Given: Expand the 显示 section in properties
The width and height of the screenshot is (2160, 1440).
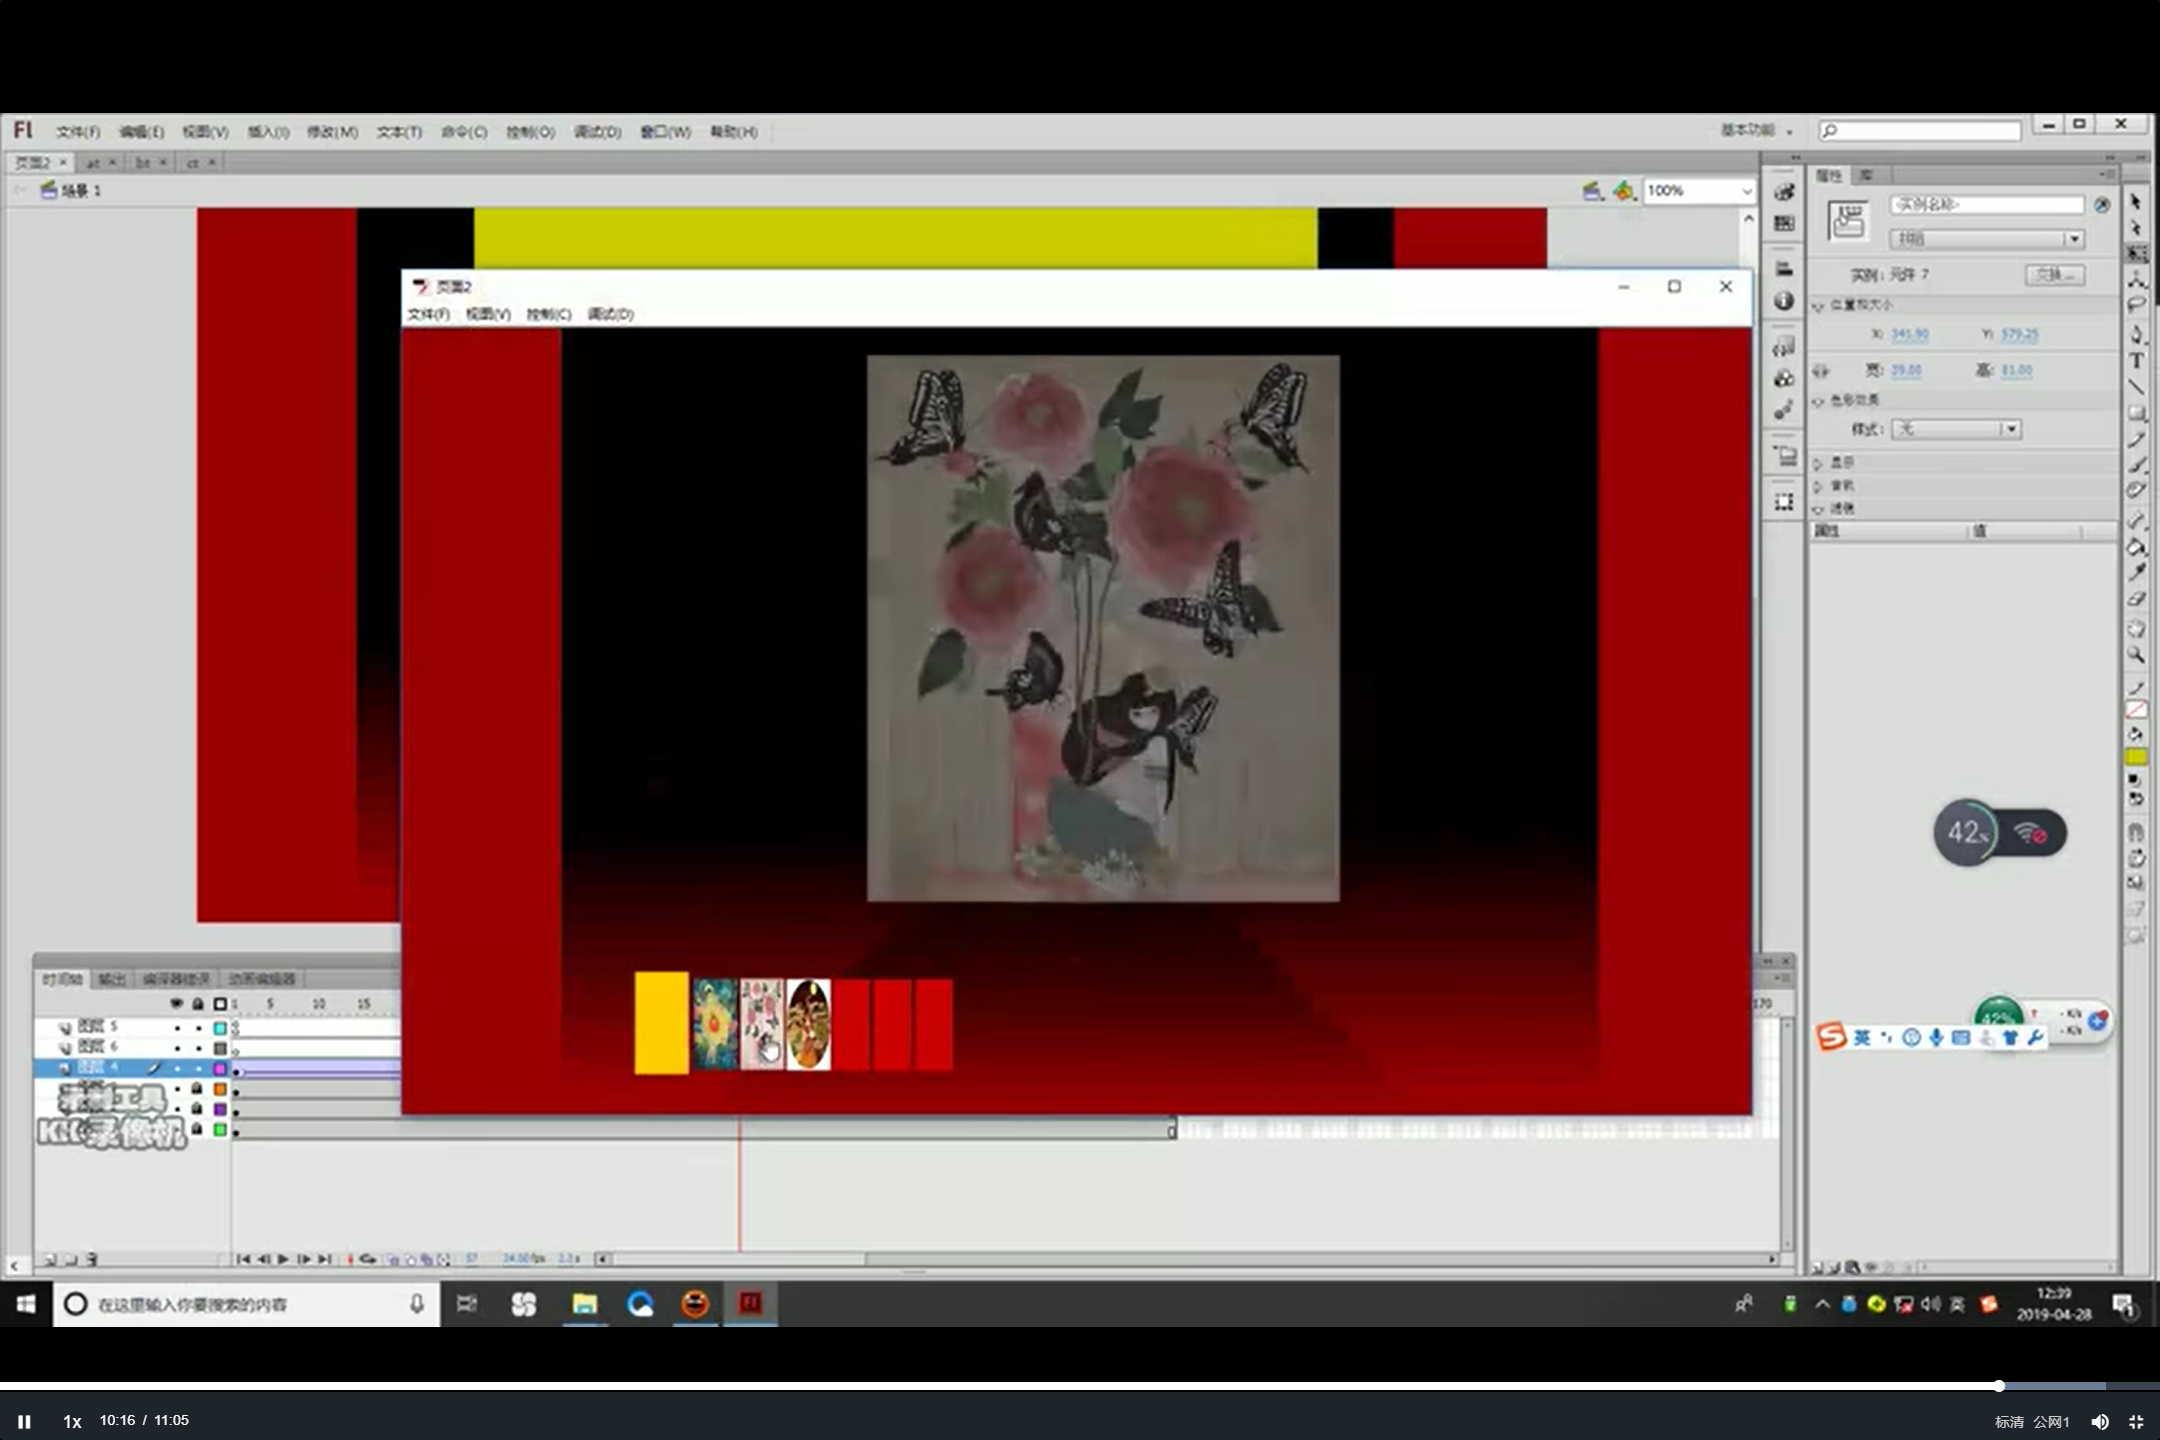Looking at the screenshot, I should coord(1819,463).
